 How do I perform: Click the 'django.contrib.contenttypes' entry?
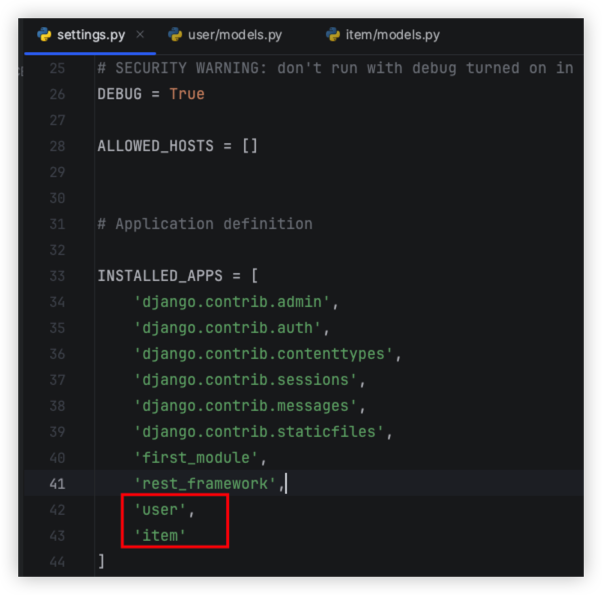266,354
